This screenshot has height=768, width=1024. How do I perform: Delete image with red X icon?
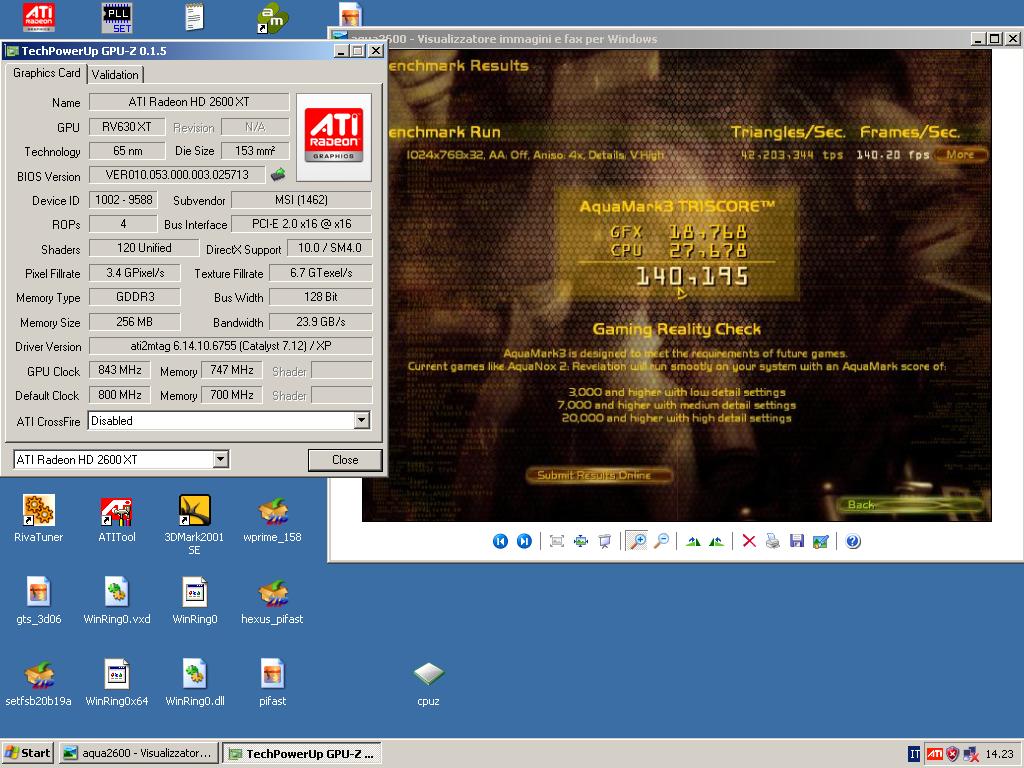[749, 541]
